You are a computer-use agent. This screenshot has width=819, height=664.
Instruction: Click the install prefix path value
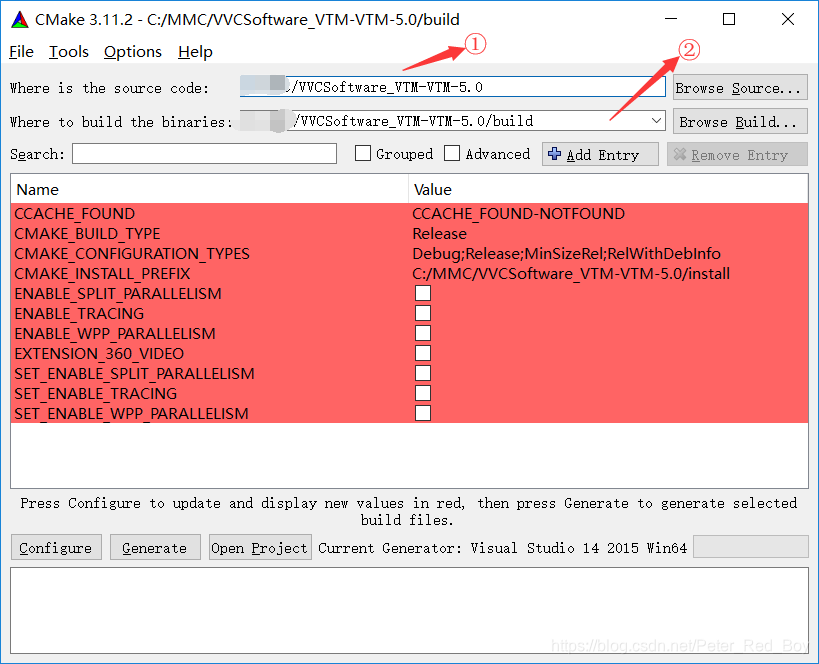(571, 273)
